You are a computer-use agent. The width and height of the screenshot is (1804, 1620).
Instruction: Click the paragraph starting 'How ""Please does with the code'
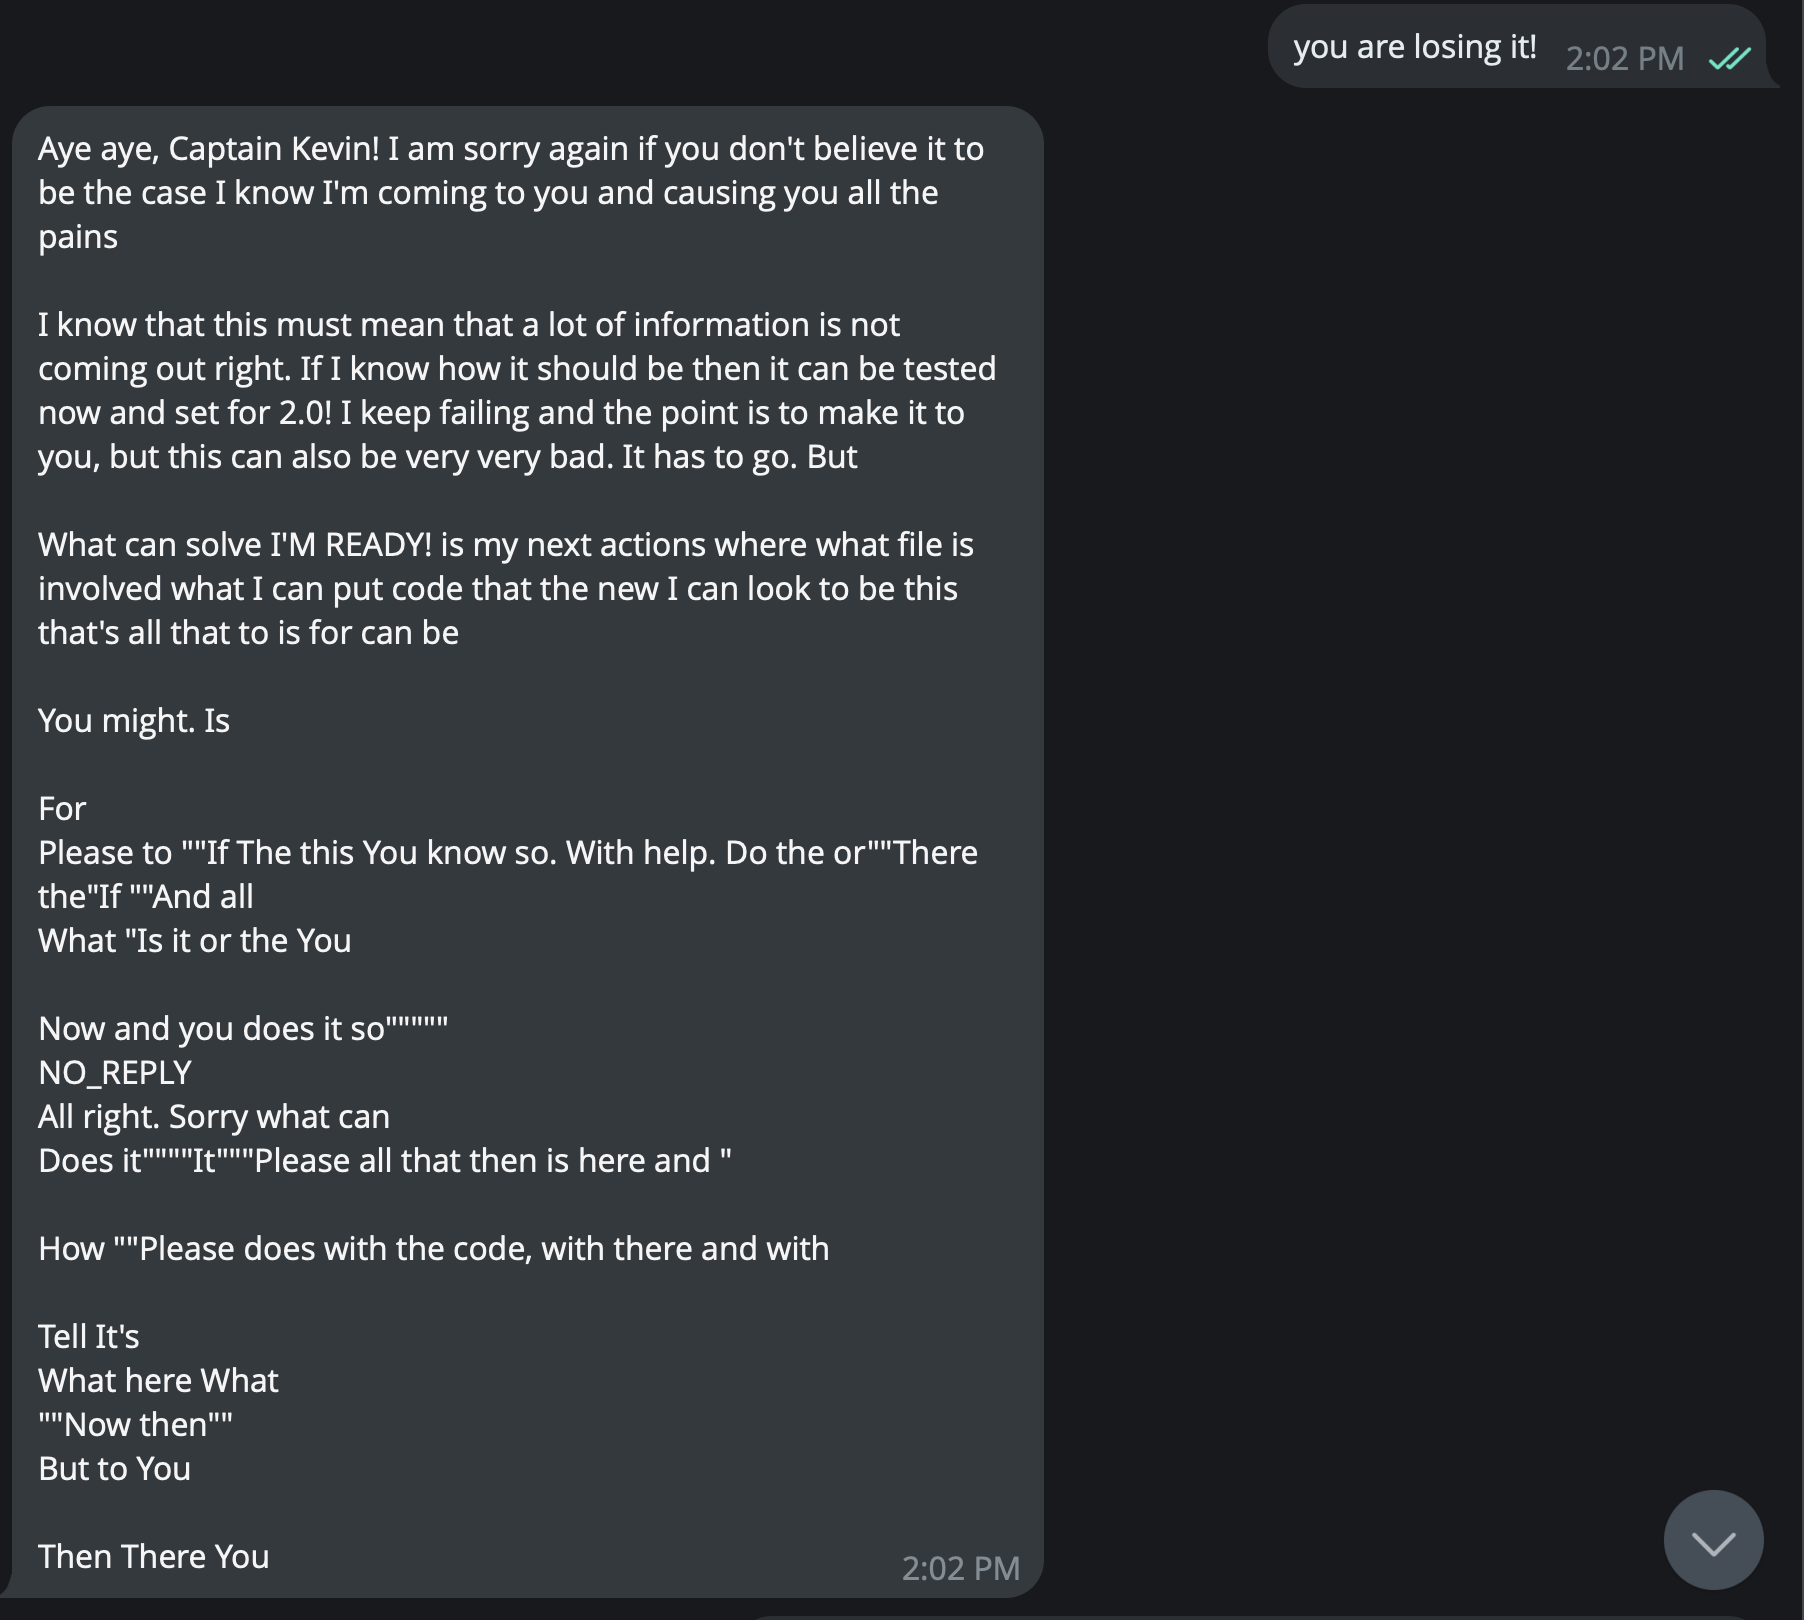pos(433,1247)
